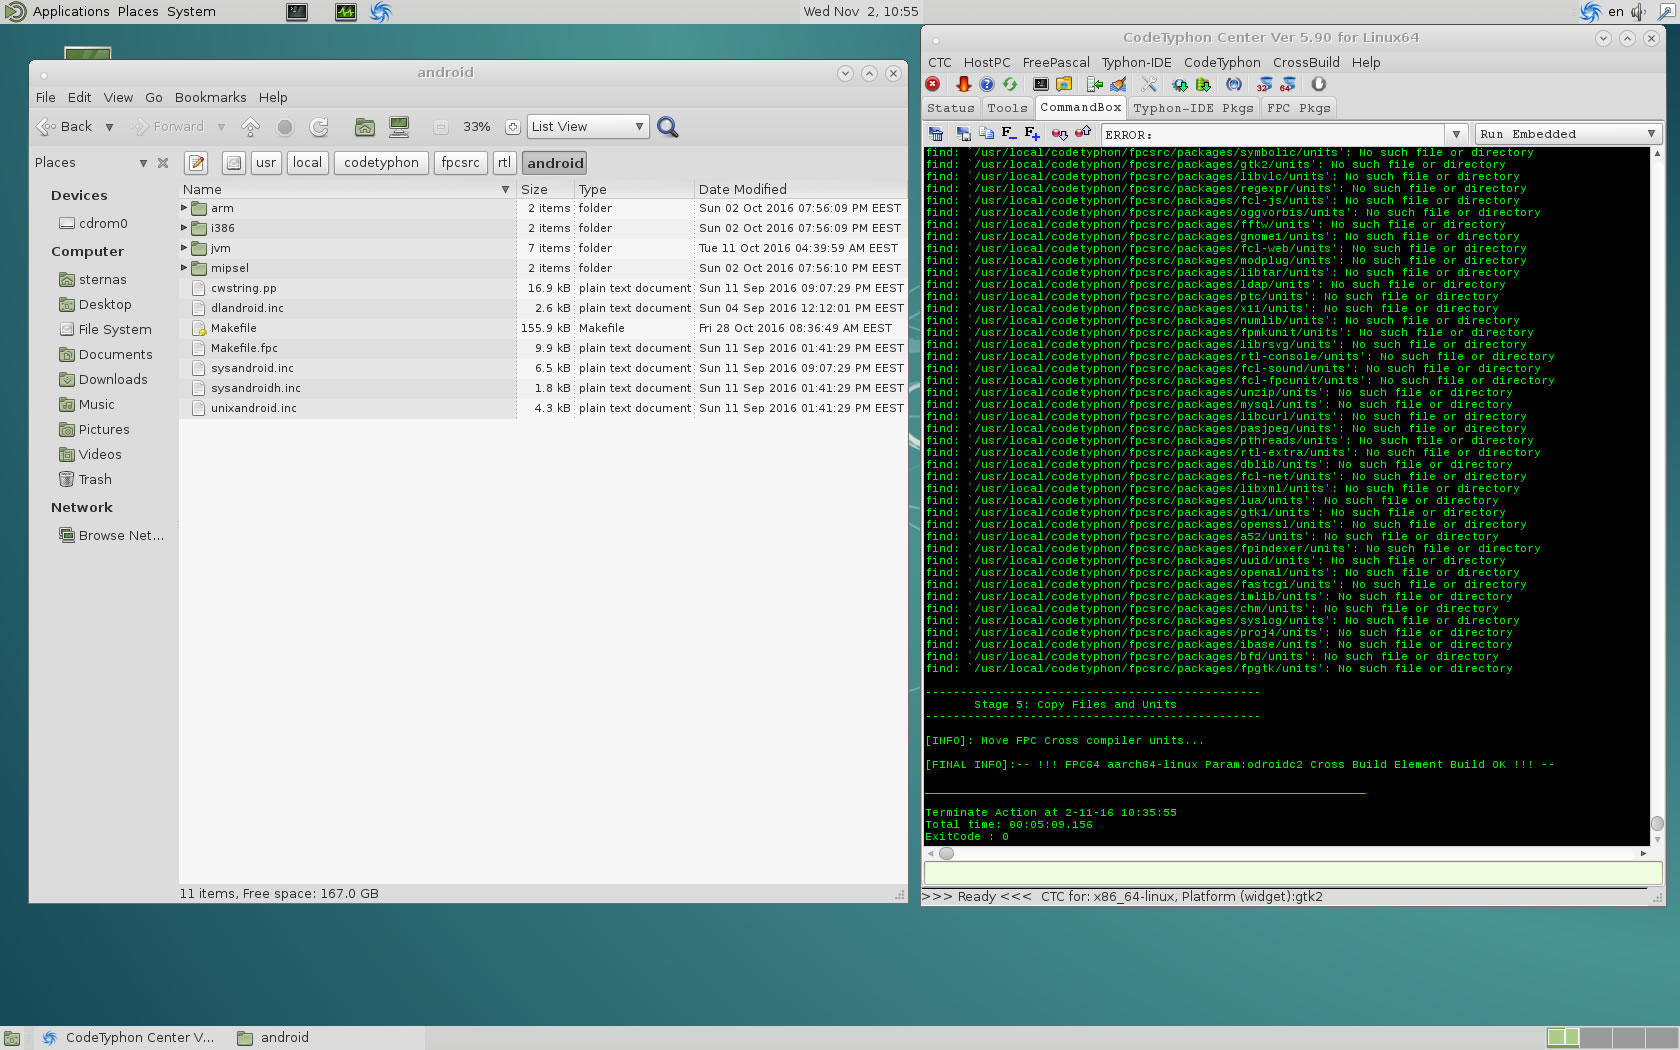
Task: Click the root filesystem path bar button
Action: coord(233,163)
